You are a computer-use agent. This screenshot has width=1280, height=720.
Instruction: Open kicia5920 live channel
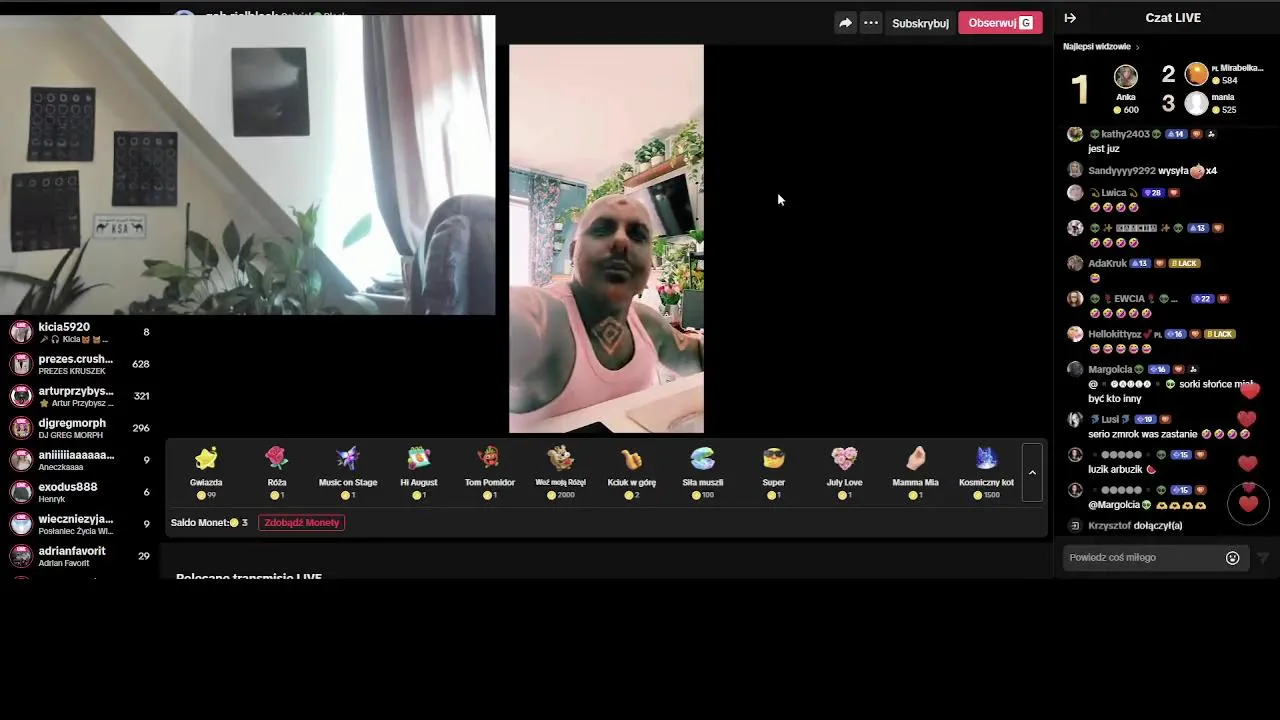pyautogui.click(x=80, y=332)
